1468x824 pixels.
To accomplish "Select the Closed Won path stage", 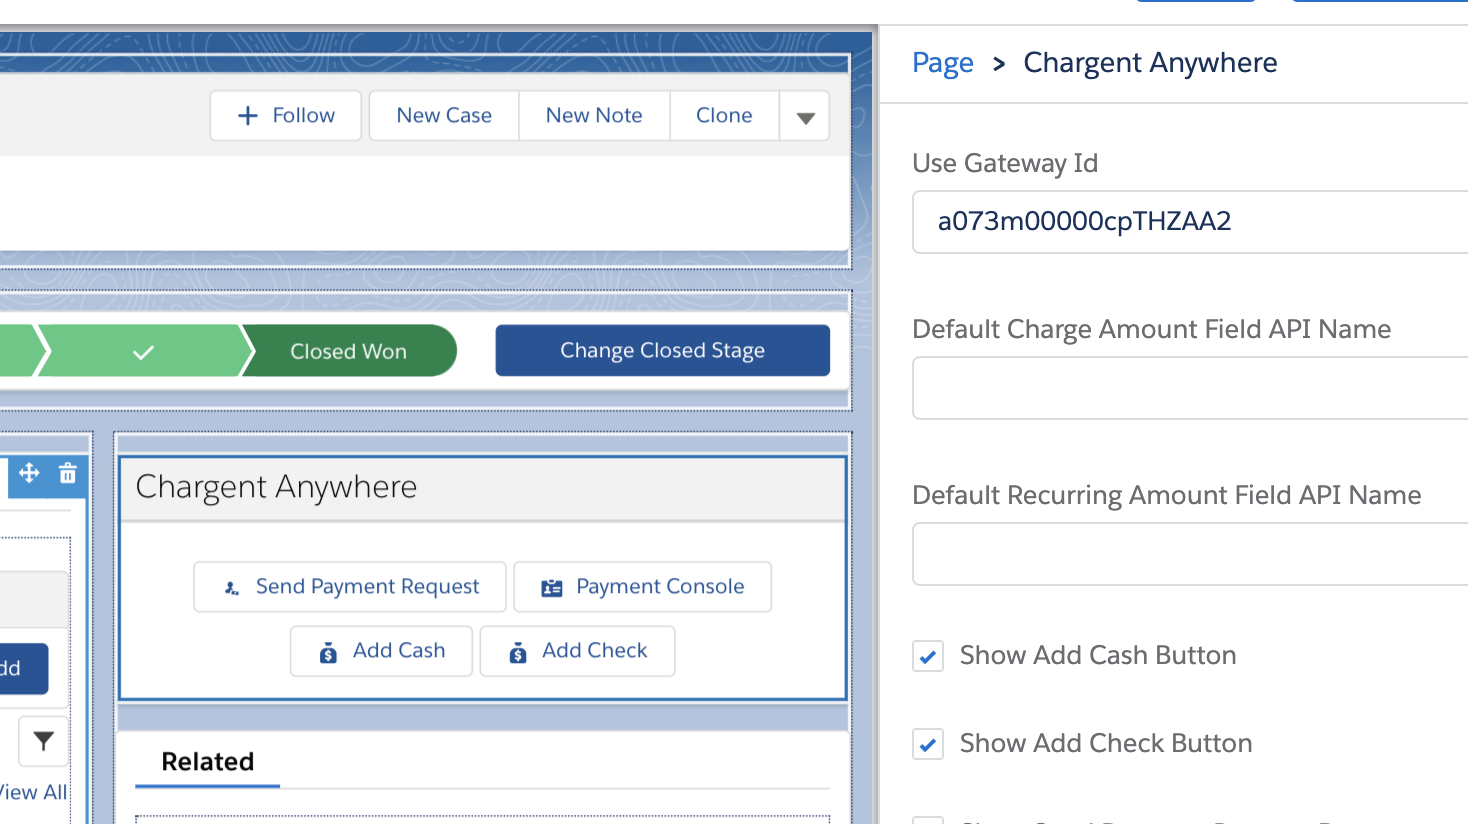I will pos(348,350).
